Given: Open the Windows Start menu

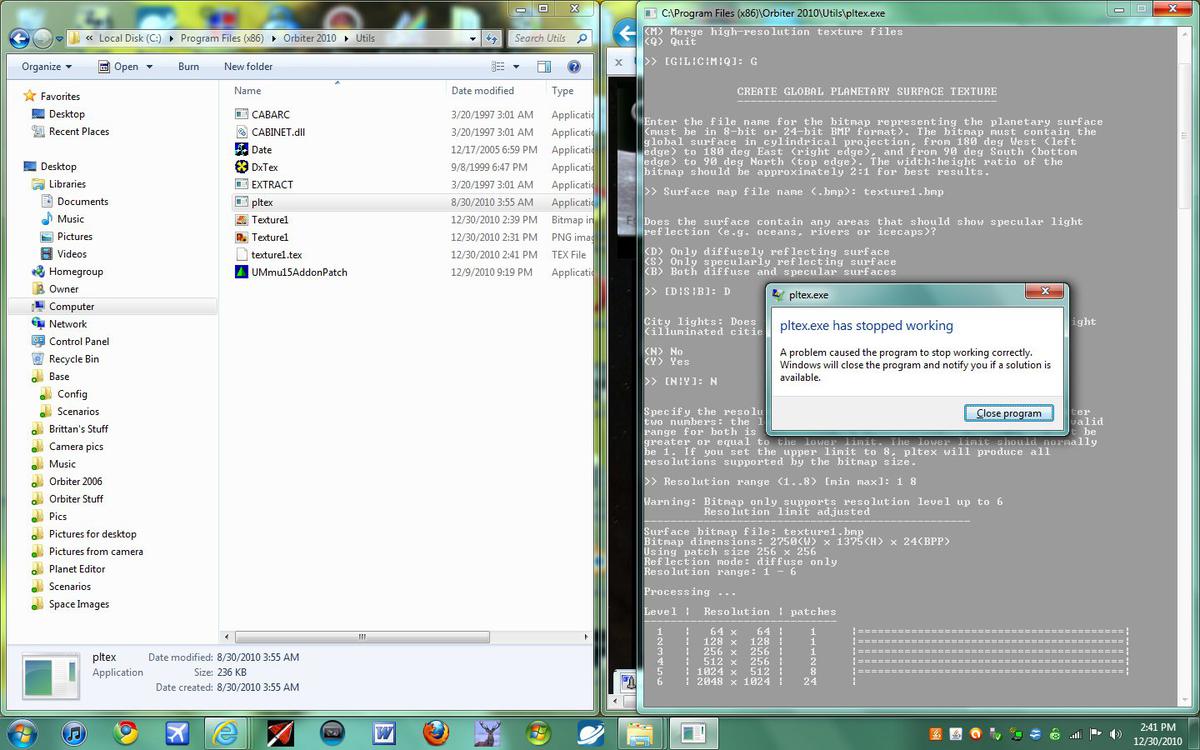Looking at the screenshot, I should (x=22, y=732).
